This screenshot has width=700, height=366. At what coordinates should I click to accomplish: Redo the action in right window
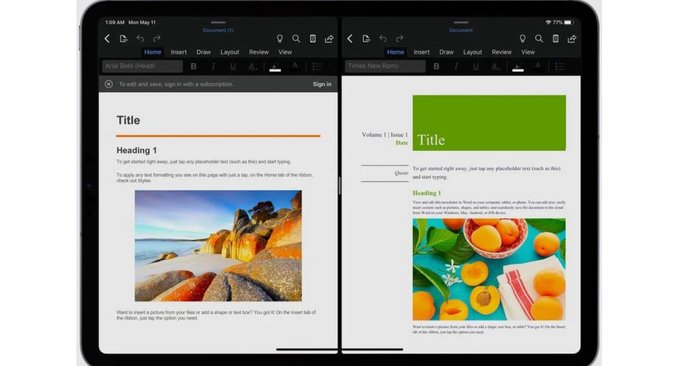click(400, 39)
